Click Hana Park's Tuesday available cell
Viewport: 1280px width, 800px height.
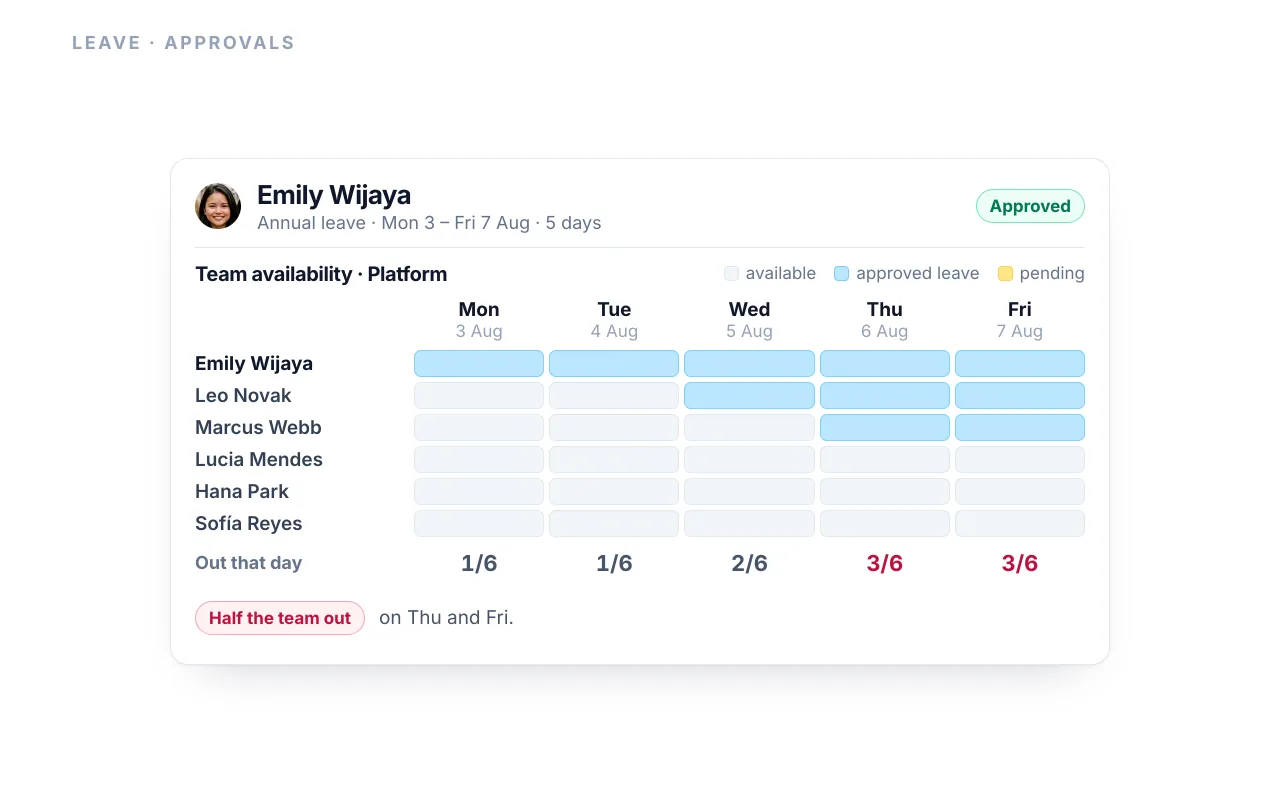(614, 491)
